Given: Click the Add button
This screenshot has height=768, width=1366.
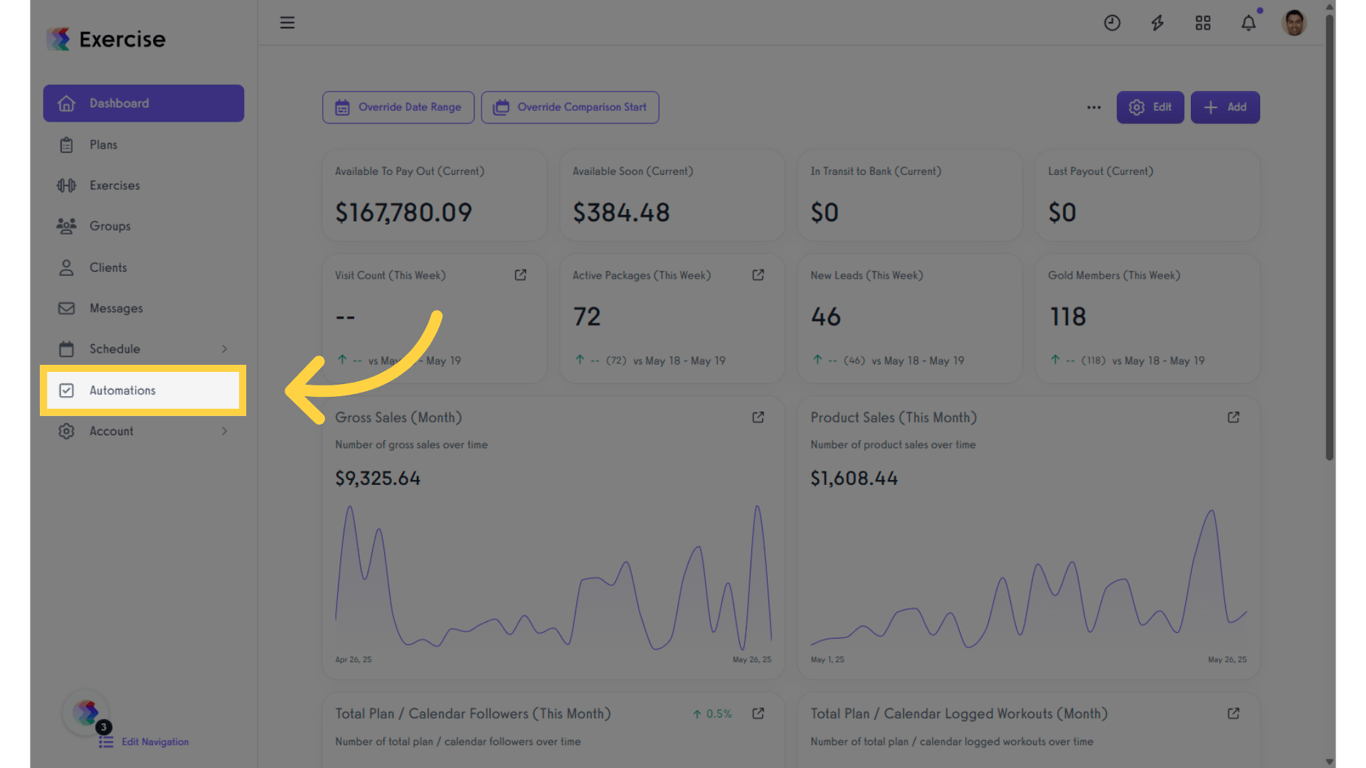Looking at the screenshot, I should tap(1225, 107).
